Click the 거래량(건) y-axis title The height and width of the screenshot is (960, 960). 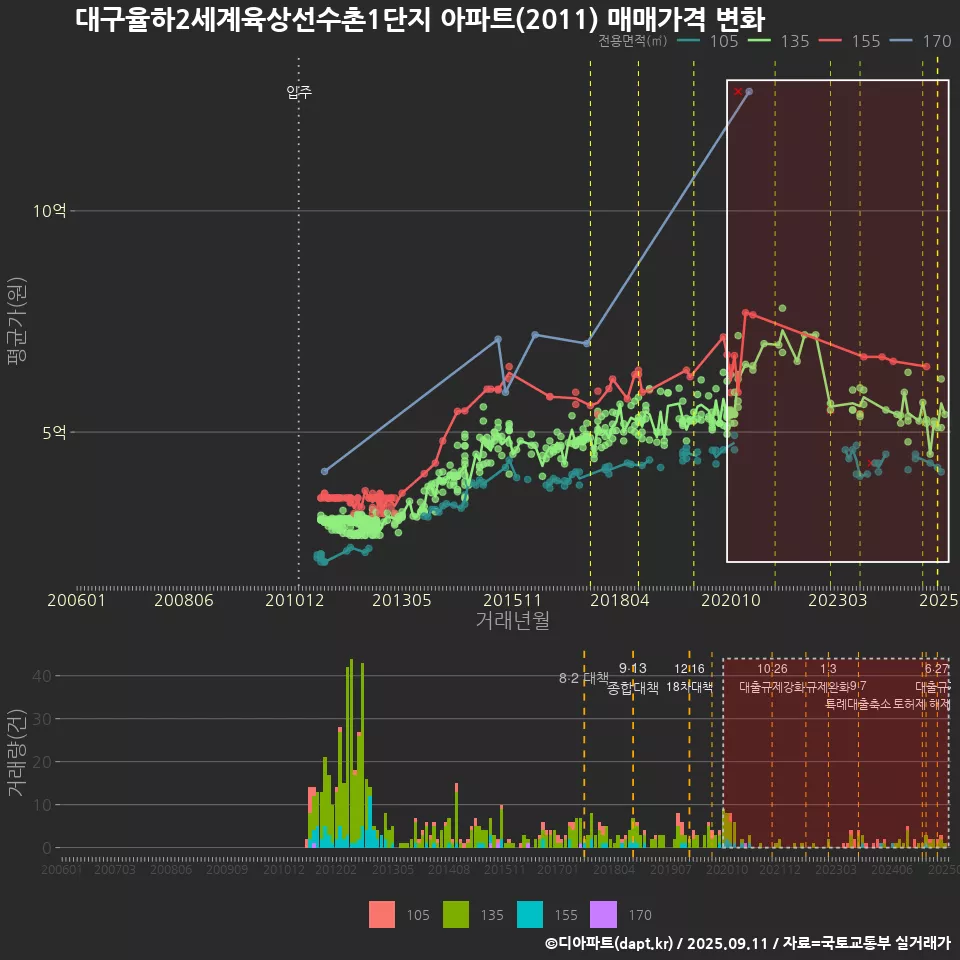(17, 752)
